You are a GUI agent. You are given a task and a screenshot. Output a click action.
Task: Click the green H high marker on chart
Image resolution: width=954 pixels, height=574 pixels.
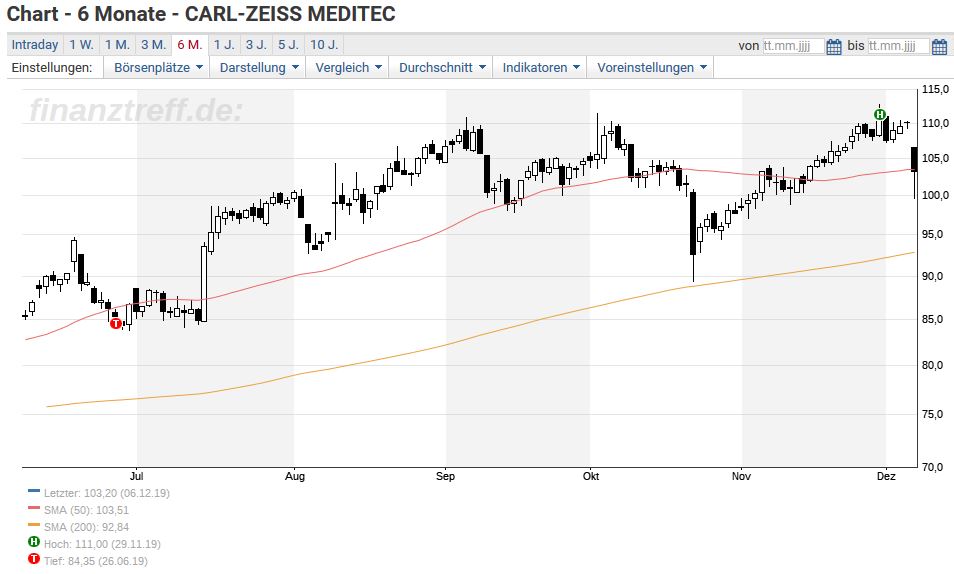click(880, 114)
